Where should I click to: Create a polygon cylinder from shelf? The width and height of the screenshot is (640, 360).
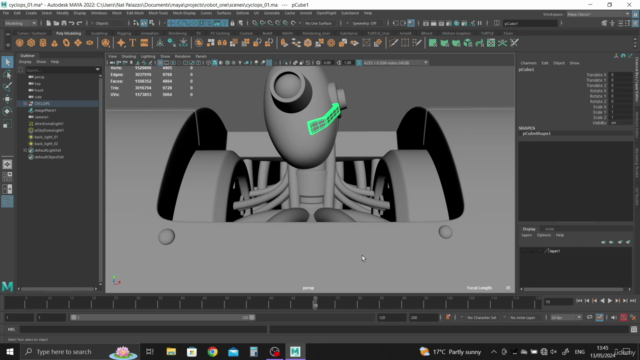(x=43, y=43)
